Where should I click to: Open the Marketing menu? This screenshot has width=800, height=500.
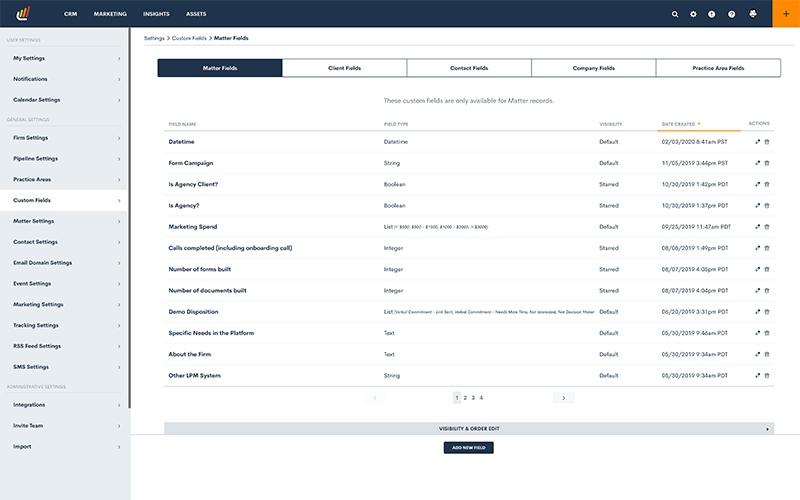click(110, 14)
